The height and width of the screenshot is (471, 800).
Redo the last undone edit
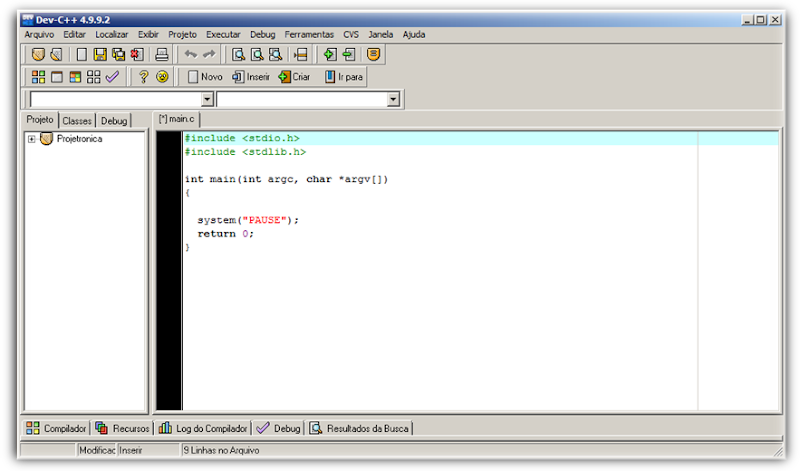209,54
